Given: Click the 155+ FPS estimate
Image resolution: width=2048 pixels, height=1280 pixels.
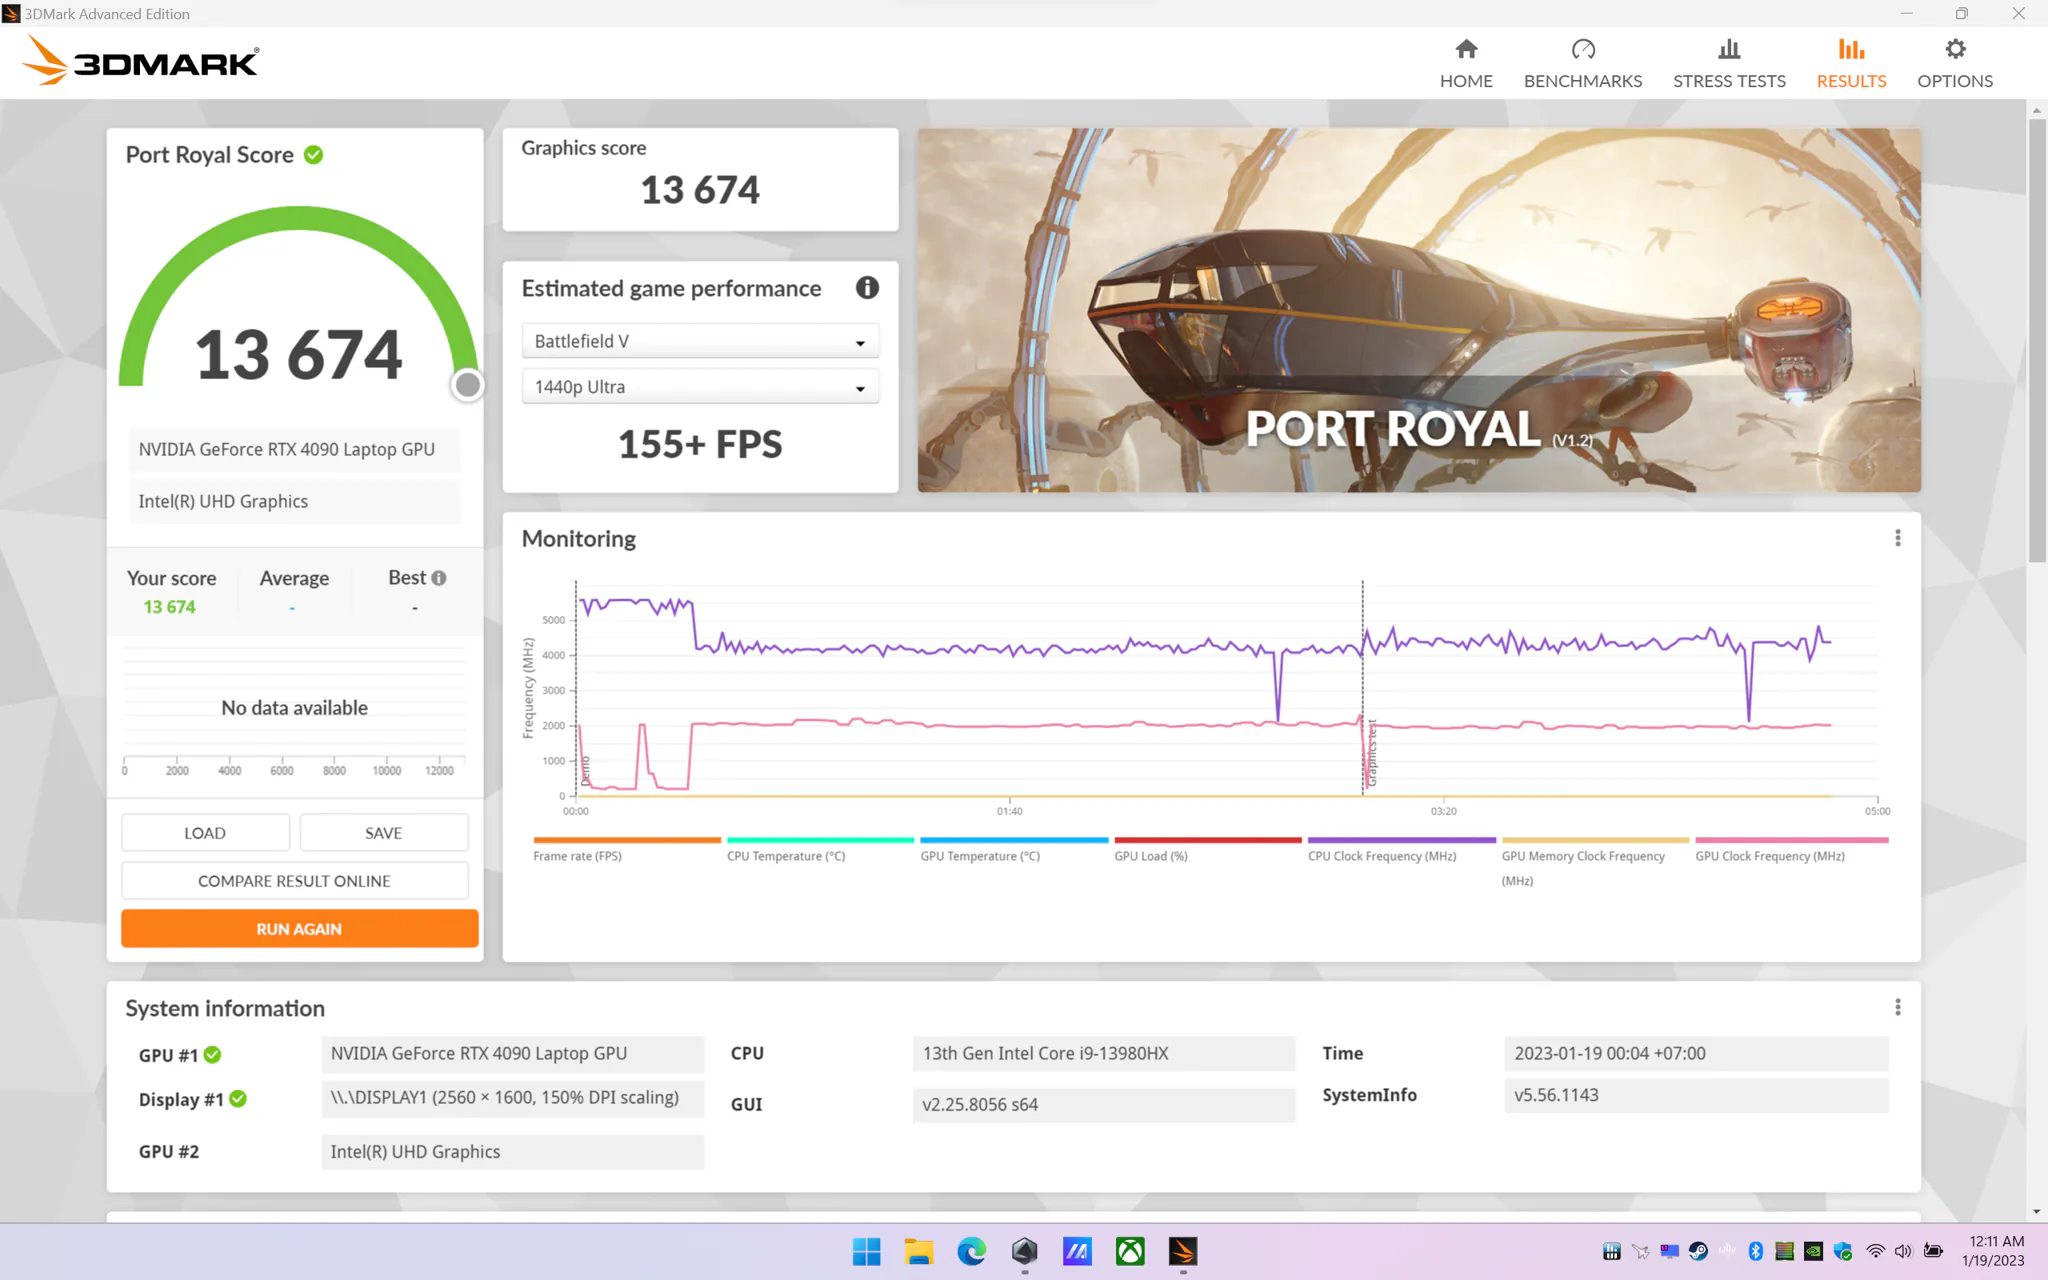Looking at the screenshot, I should pos(700,445).
